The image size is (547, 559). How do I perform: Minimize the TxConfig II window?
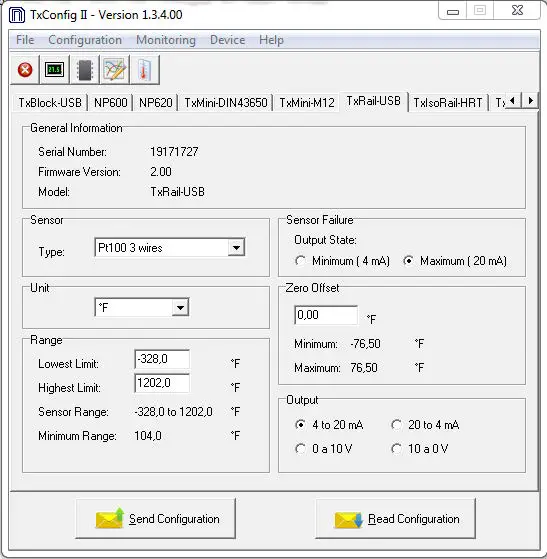coord(453,11)
